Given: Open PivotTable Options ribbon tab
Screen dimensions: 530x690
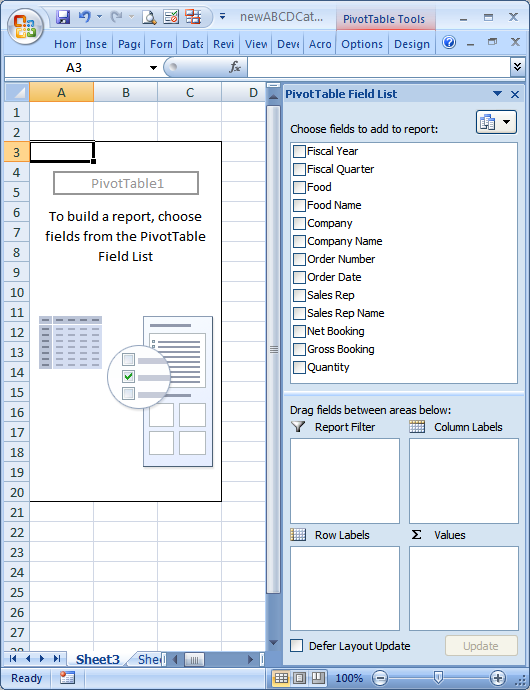Looking at the screenshot, I should (x=362, y=44).
